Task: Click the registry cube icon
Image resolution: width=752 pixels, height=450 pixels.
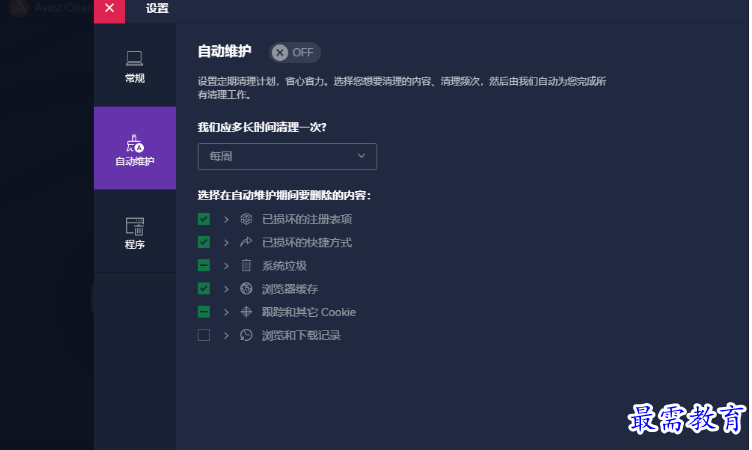Action: [246, 219]
